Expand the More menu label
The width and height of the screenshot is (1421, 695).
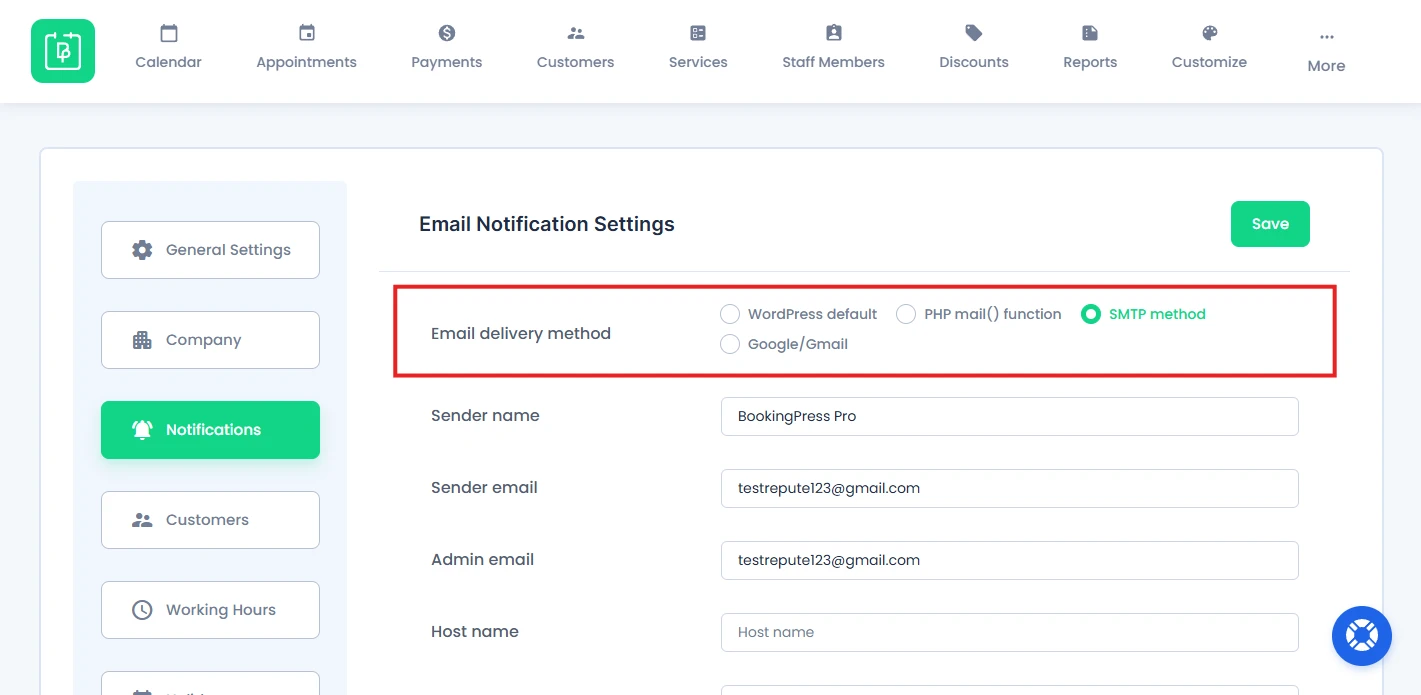(1327, 66)
